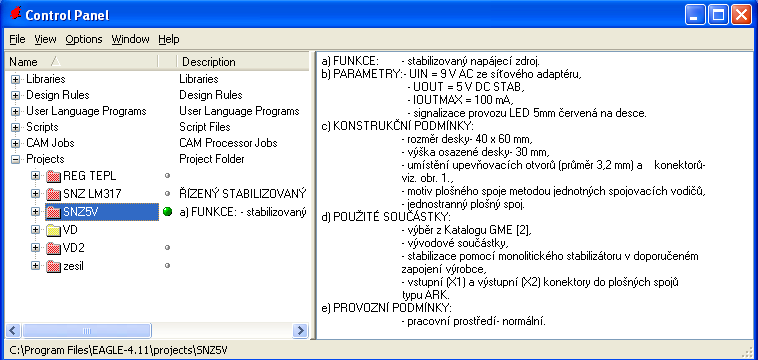The width and height of the screenshot is (758, 360).
Task: Open the Help menu
Action: [169, 39]
